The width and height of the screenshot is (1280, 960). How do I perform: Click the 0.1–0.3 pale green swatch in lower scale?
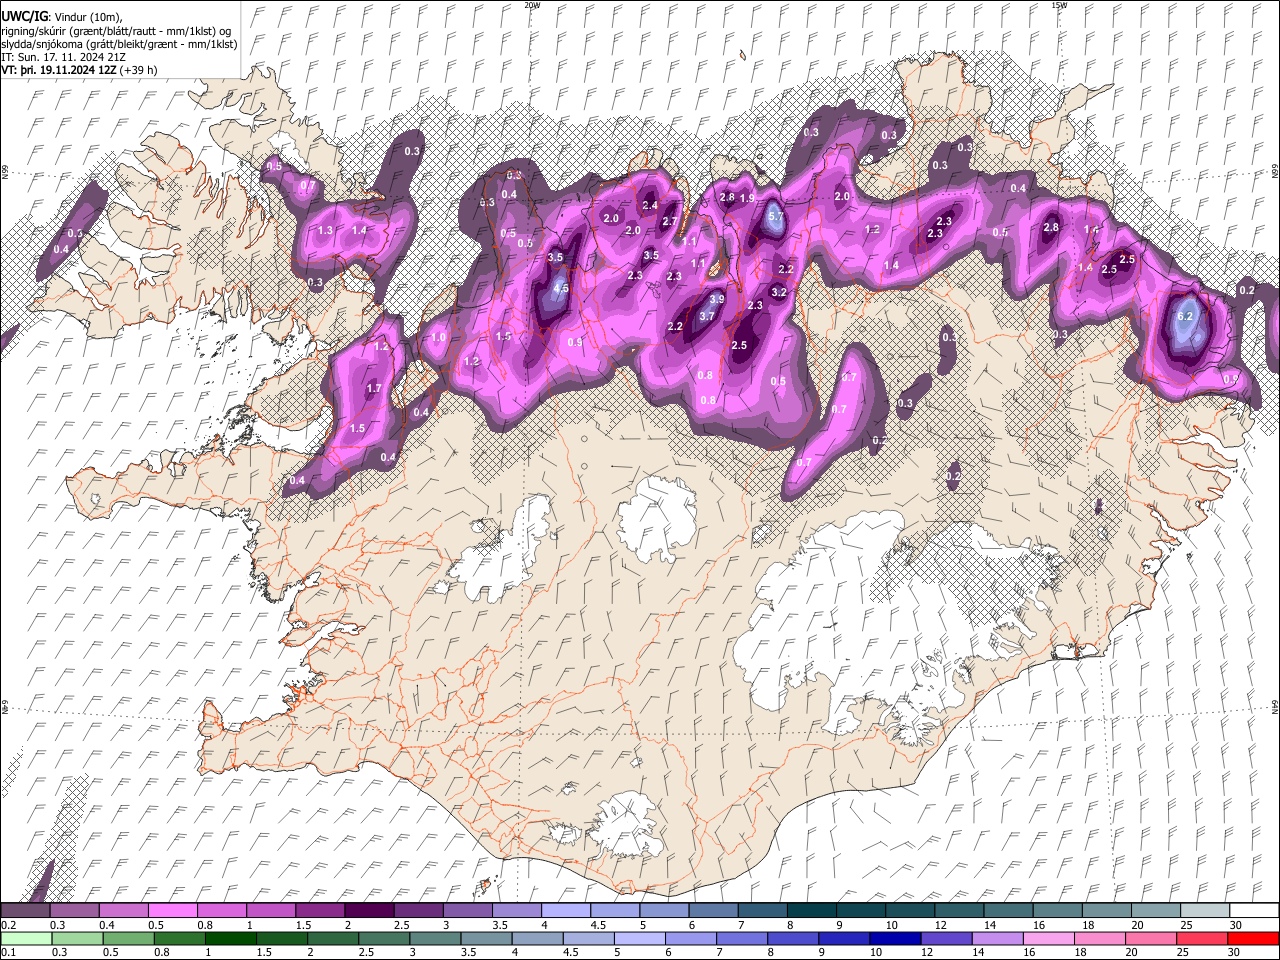click(x=25, y=938)
